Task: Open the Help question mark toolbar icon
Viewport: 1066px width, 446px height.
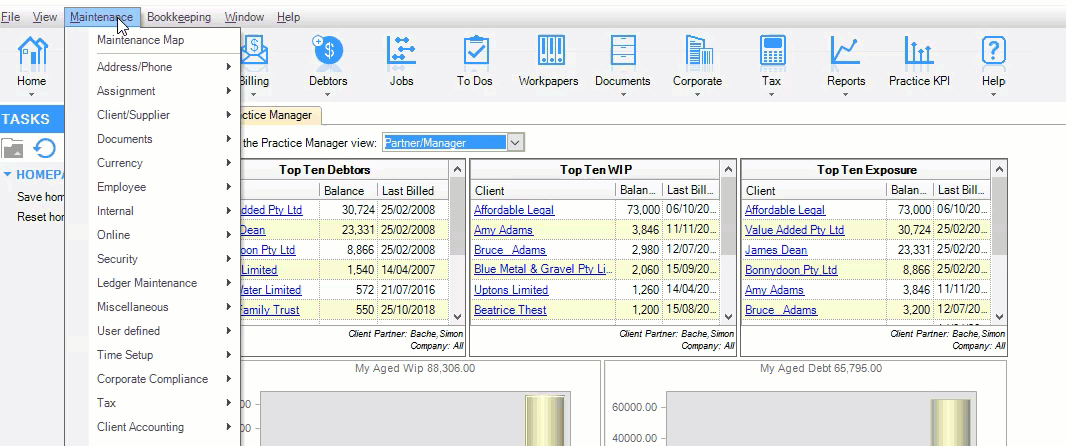Action: [993, 51]
